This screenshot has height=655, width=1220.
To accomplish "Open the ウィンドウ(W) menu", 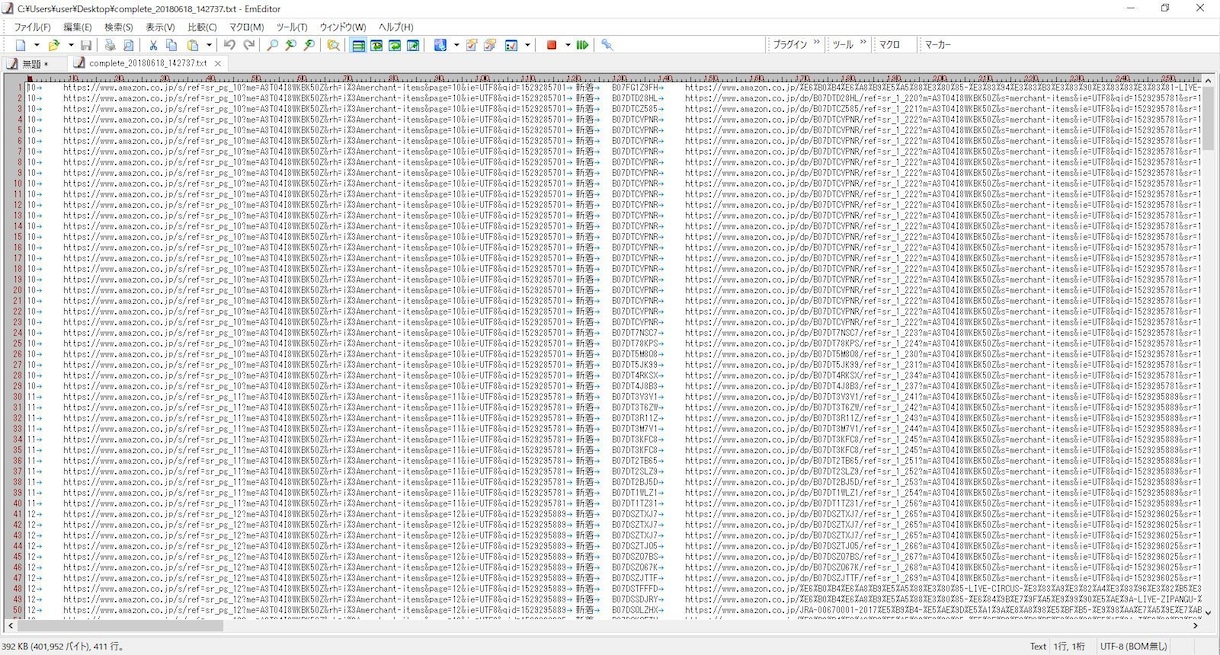I will click(342, 27).
